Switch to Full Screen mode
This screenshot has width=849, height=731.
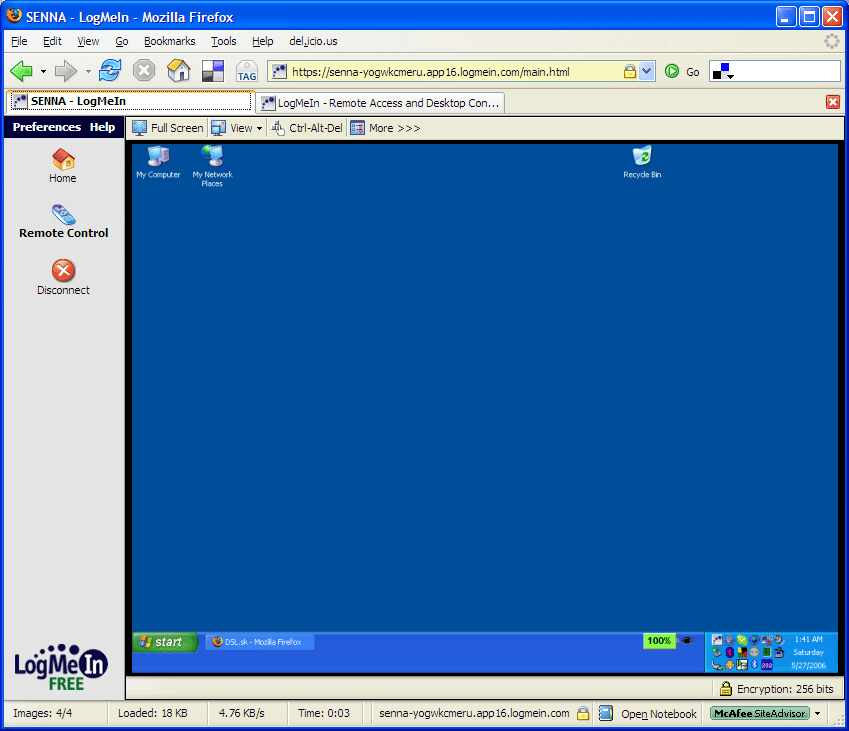coord(168,128)
